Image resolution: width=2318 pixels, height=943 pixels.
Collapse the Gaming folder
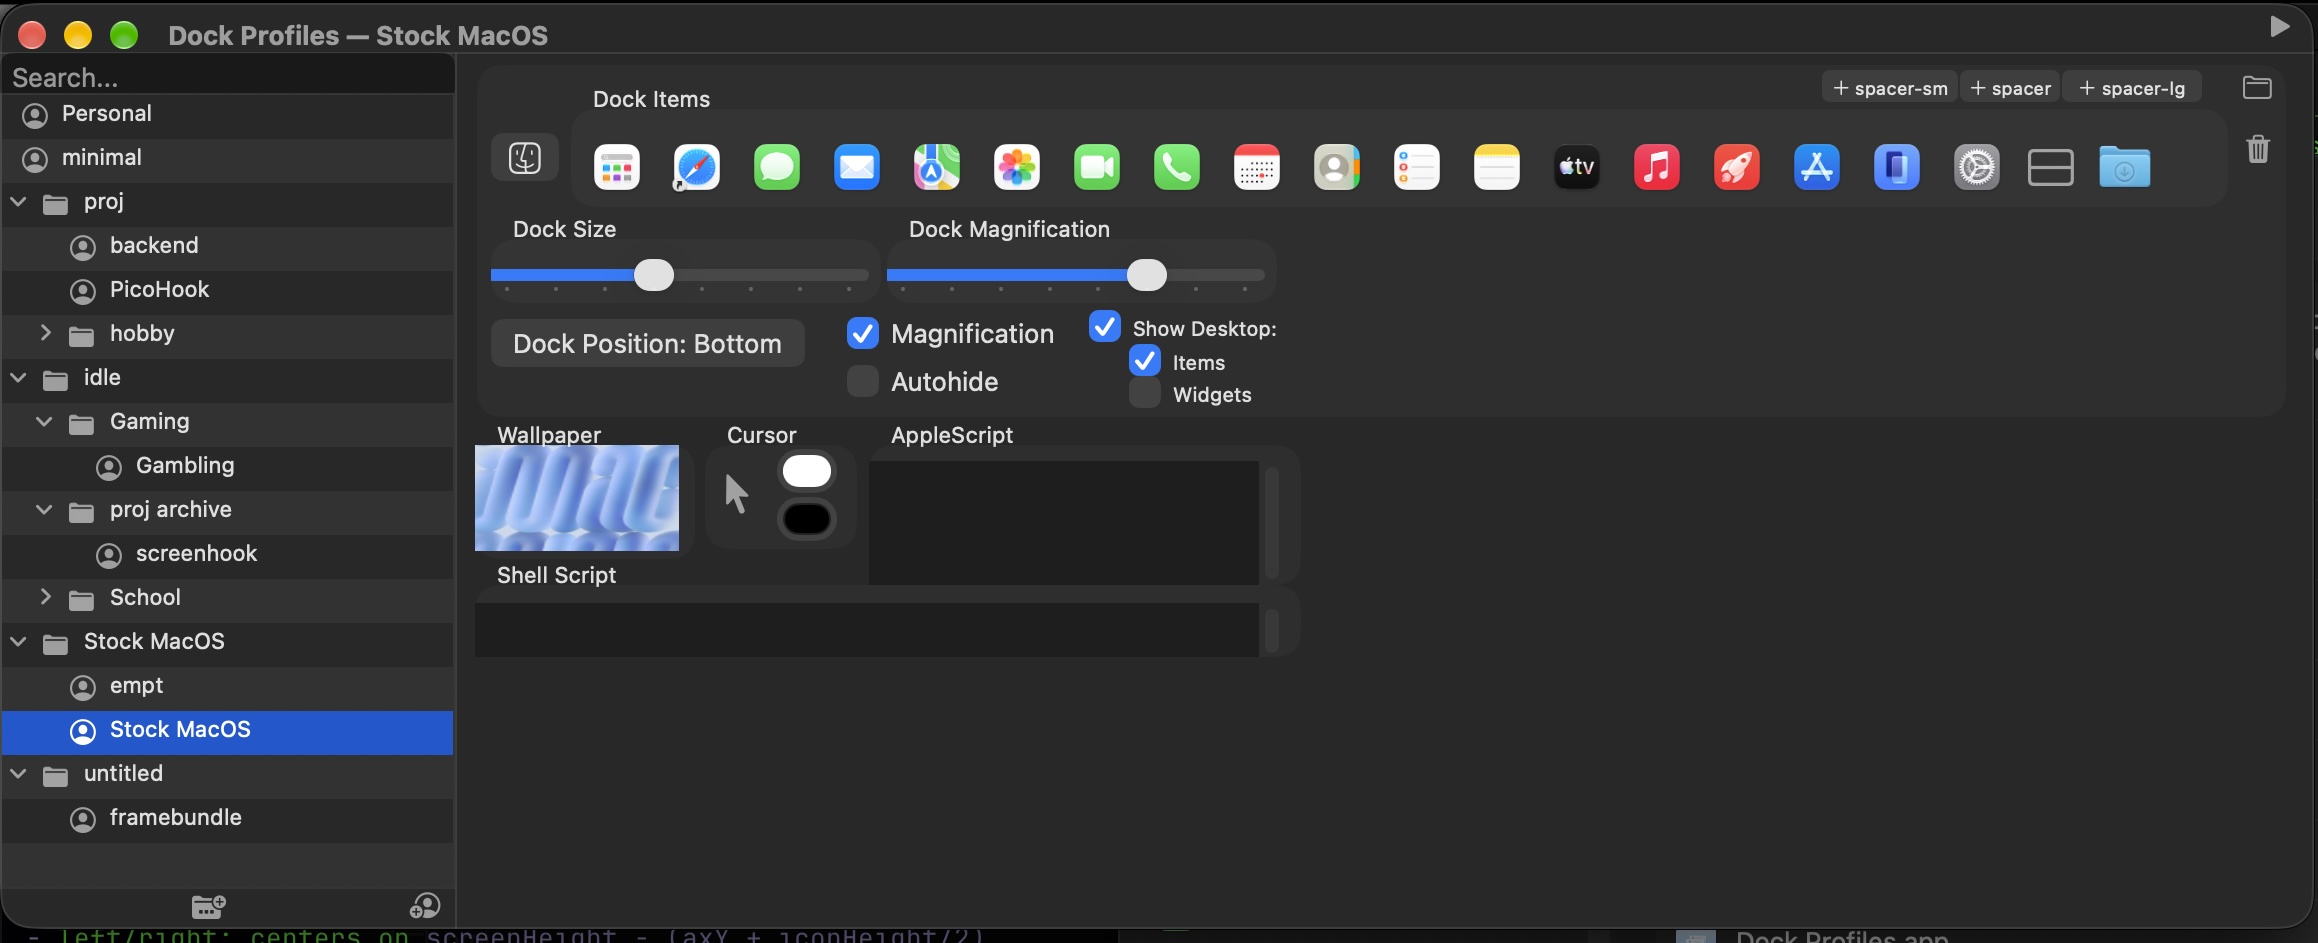point(45,422)
